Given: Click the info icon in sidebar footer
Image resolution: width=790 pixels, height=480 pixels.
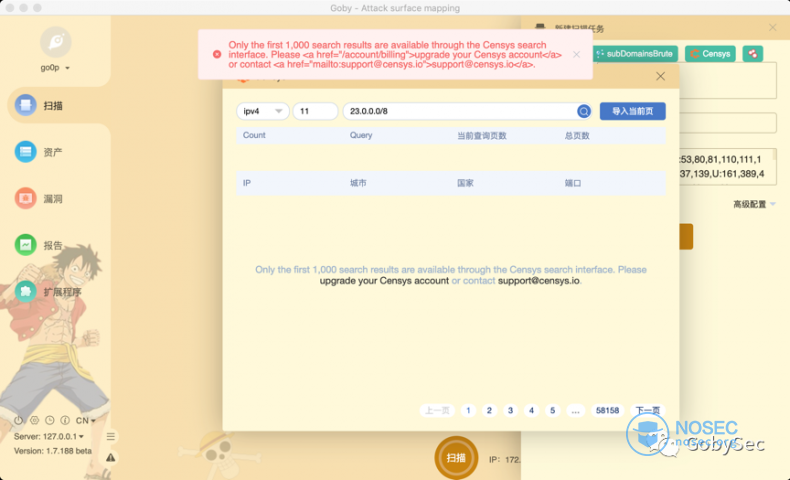Looking at the screenshot, I should [65, 420].
